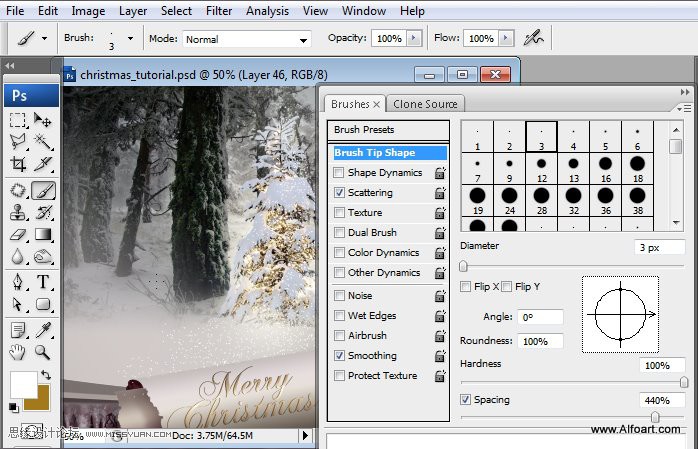Select the Crop tool
This screenshot has height=449, width=698.
click(18, 165)
